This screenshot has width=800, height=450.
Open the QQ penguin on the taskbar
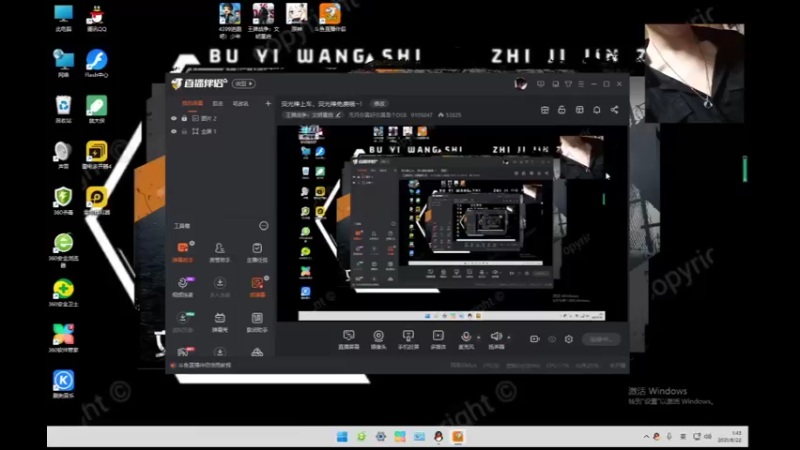click(438, 437)
